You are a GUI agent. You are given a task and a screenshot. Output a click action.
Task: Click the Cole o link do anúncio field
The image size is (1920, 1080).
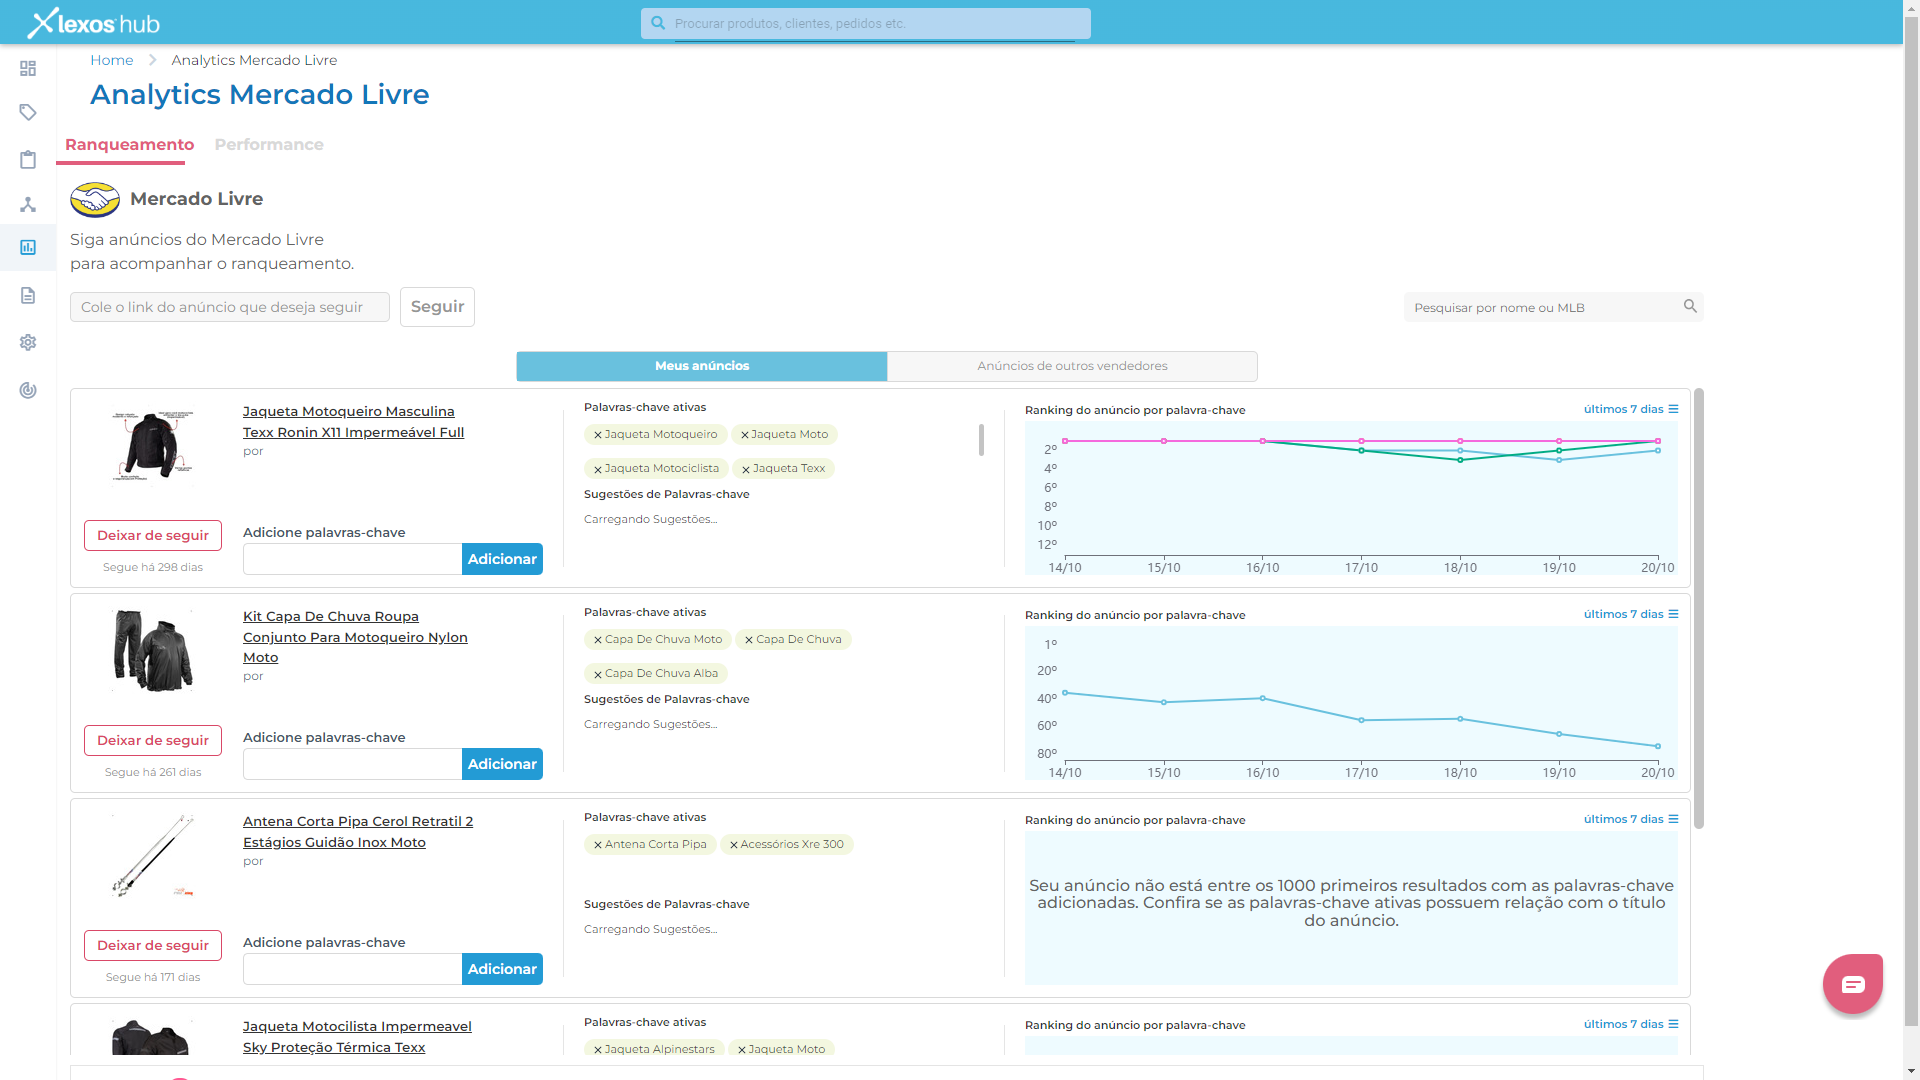point(230,307)
